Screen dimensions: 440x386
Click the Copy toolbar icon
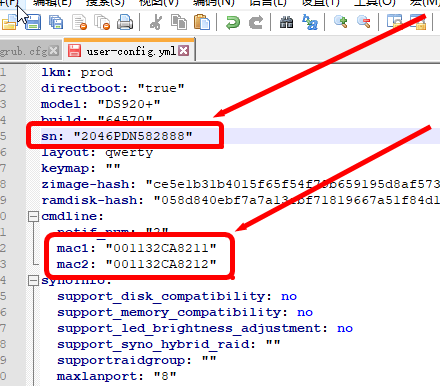tap(179, 22)
